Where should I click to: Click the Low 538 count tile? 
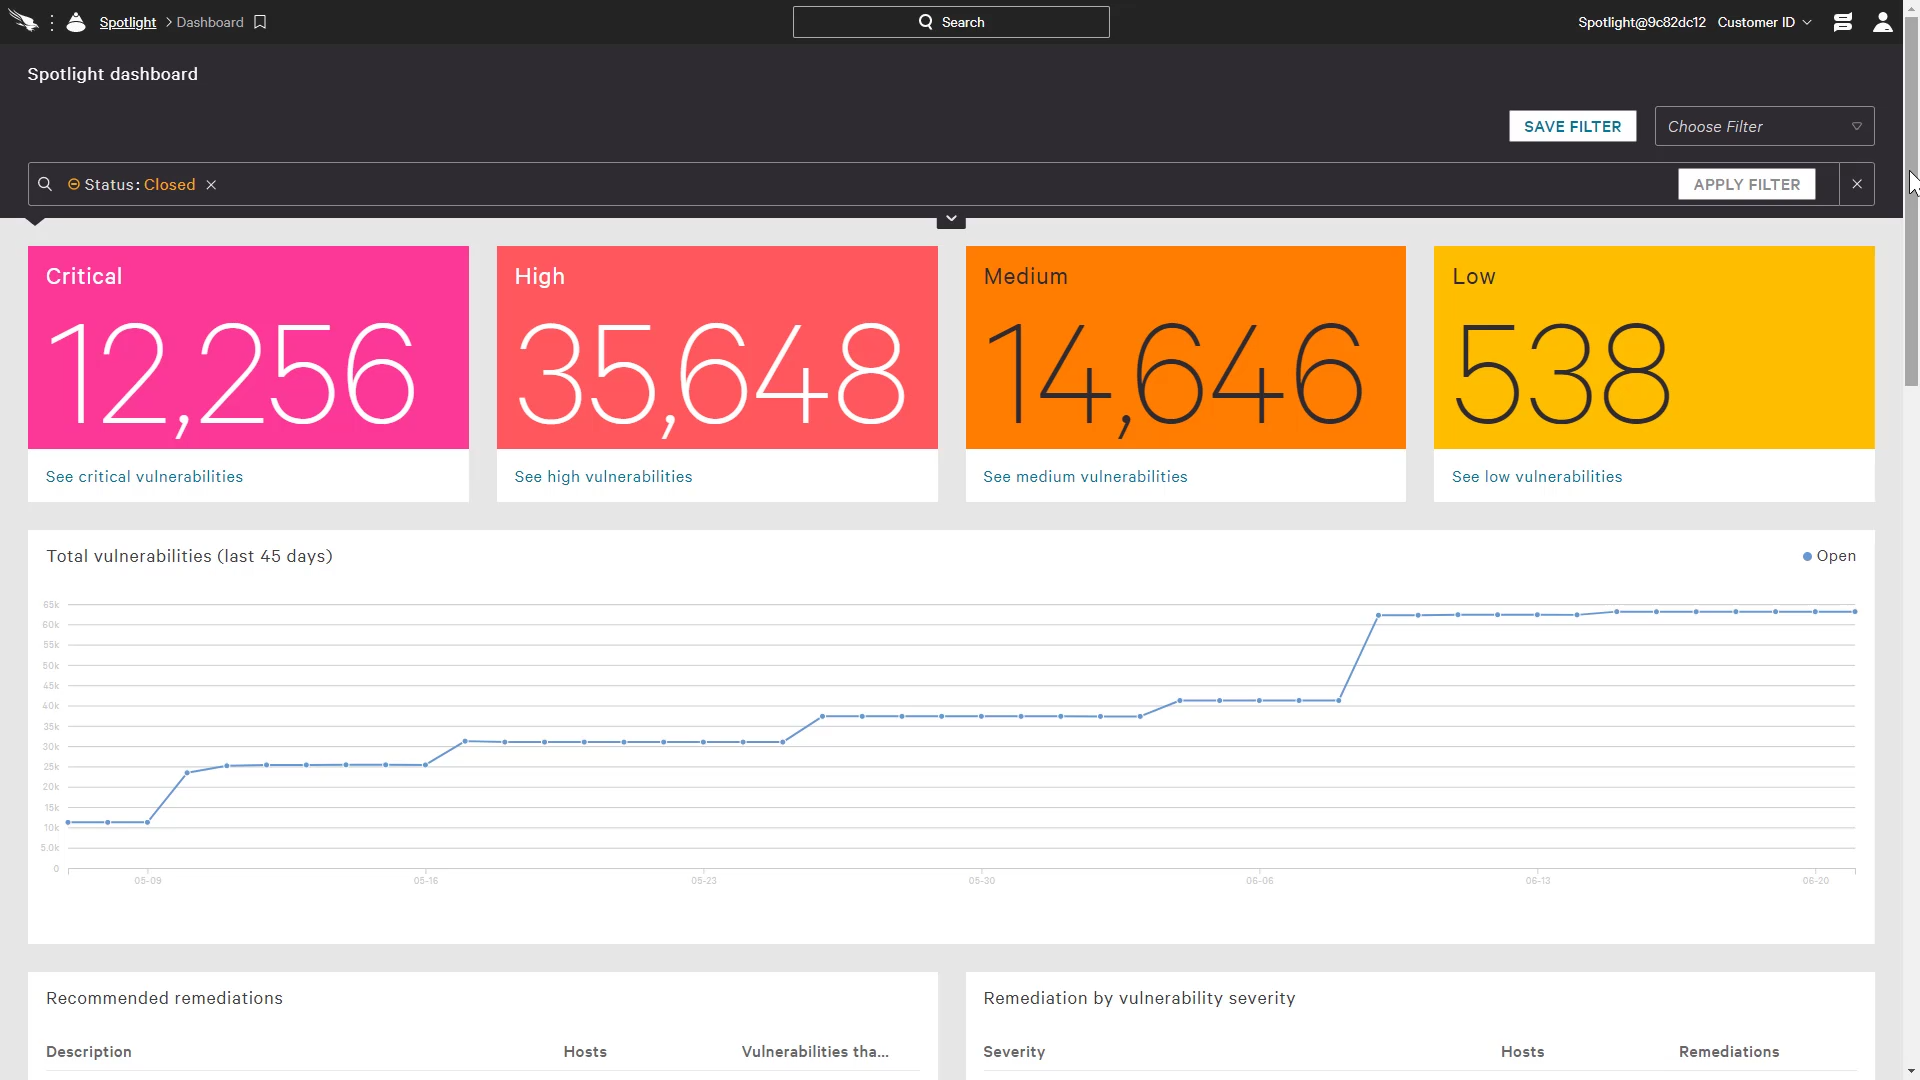pos(1654,348)
